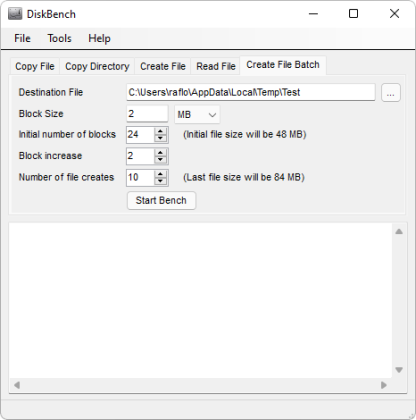Image resolution: width=416 pixels, height=420 pixels.
Task: Open the Help menu
Action: [99, 38]
